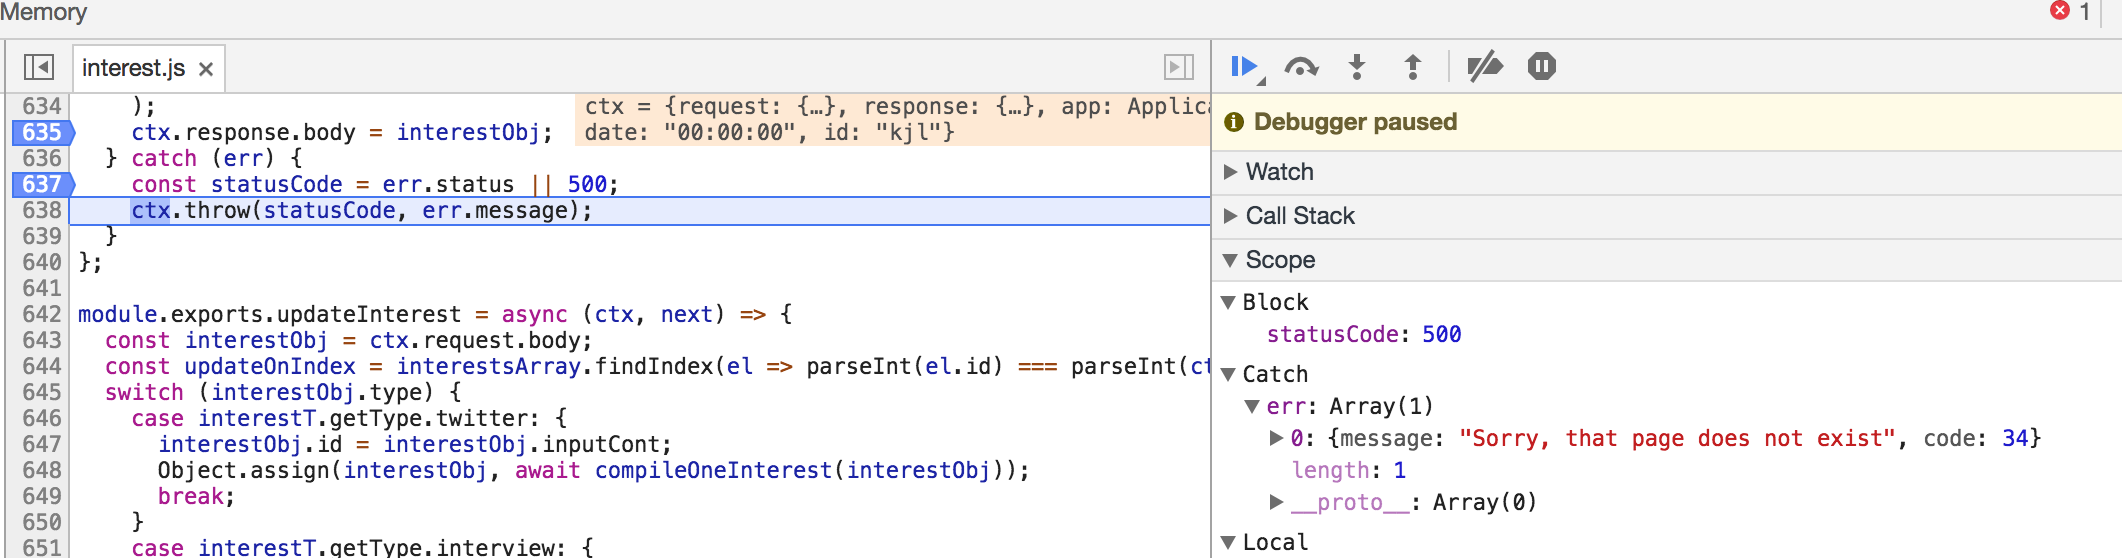Viewport: 2122px width, 558px height.
Task: Add a breakpoint at line 642
Action: [x=41, y=314]
